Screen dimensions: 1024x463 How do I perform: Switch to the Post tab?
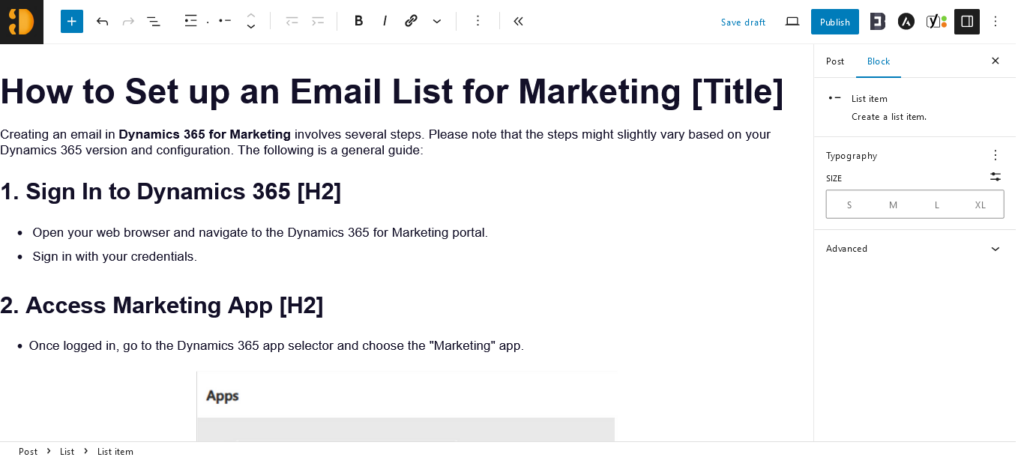click(x=835, y=61)
